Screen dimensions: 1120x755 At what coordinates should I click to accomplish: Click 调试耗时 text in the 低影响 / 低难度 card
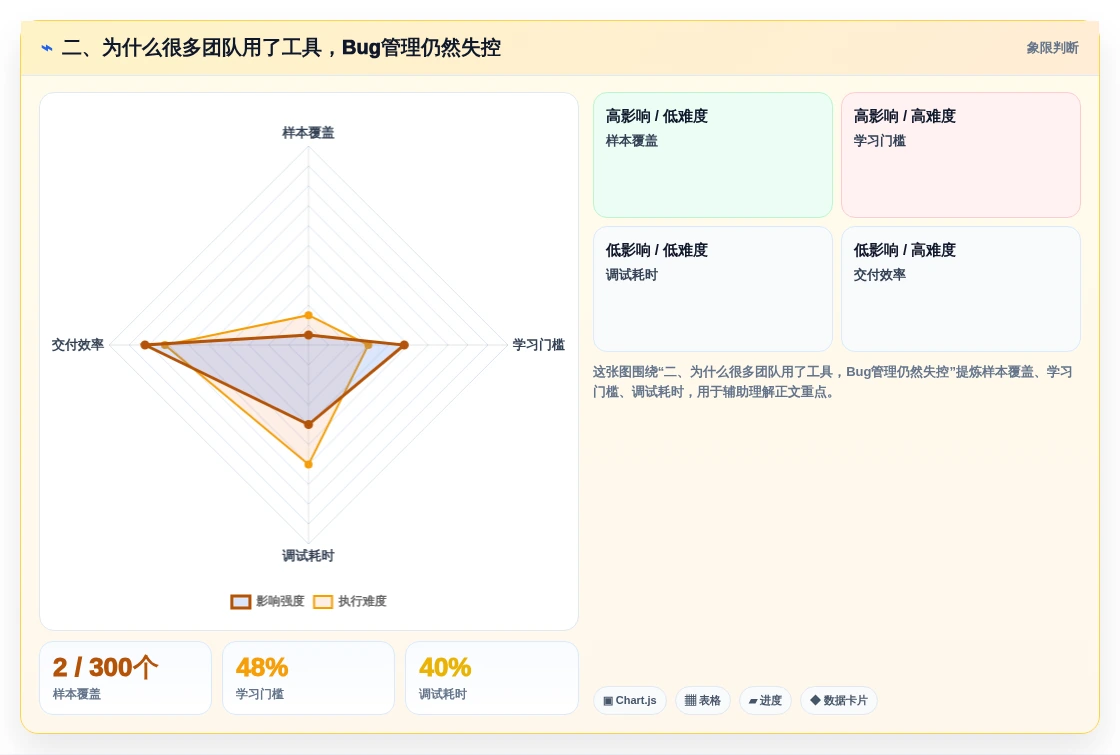tap(631, 275)
